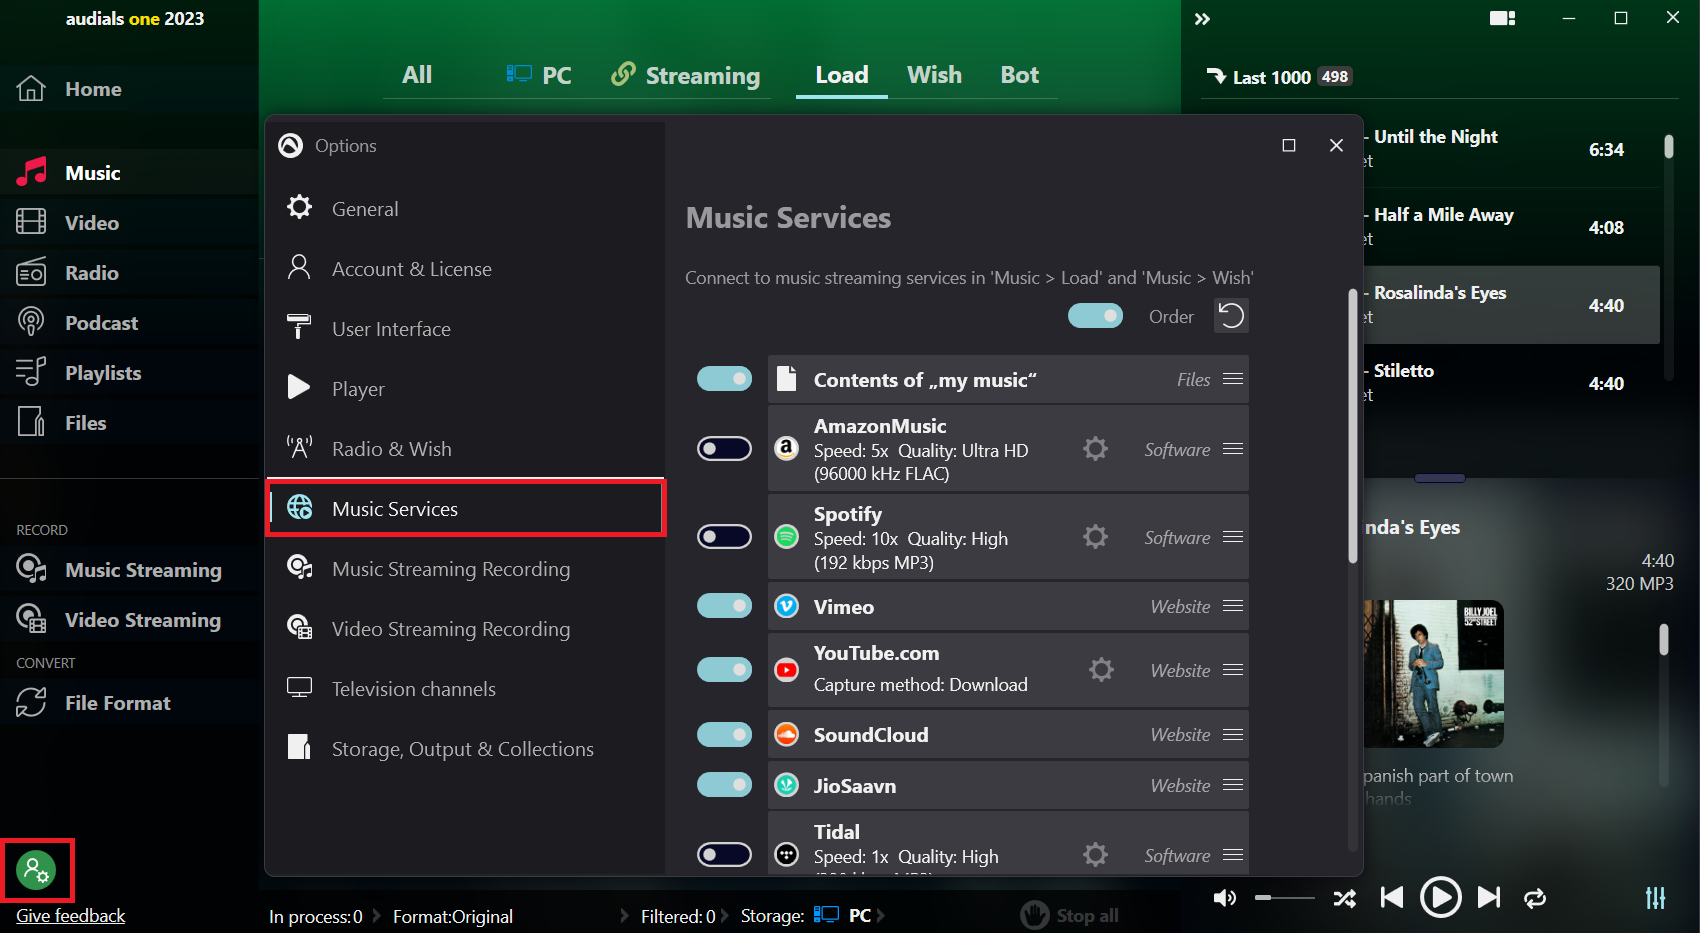Open Spotify settings gear
Viewport: 1700px width, 933px height.
[x=1096, y=537]
